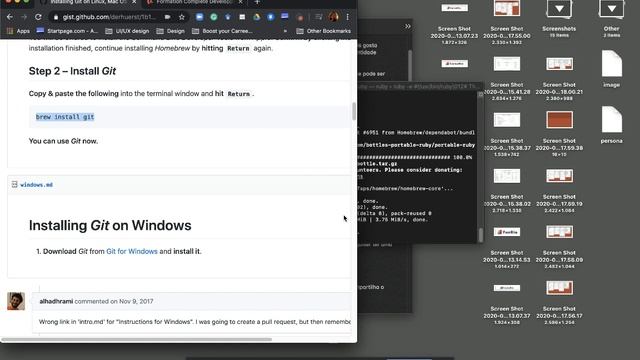The width and height of the screenshot is (640, 360).
Task: Open the Other Bookmarks folder
Action: click(323, 31)
